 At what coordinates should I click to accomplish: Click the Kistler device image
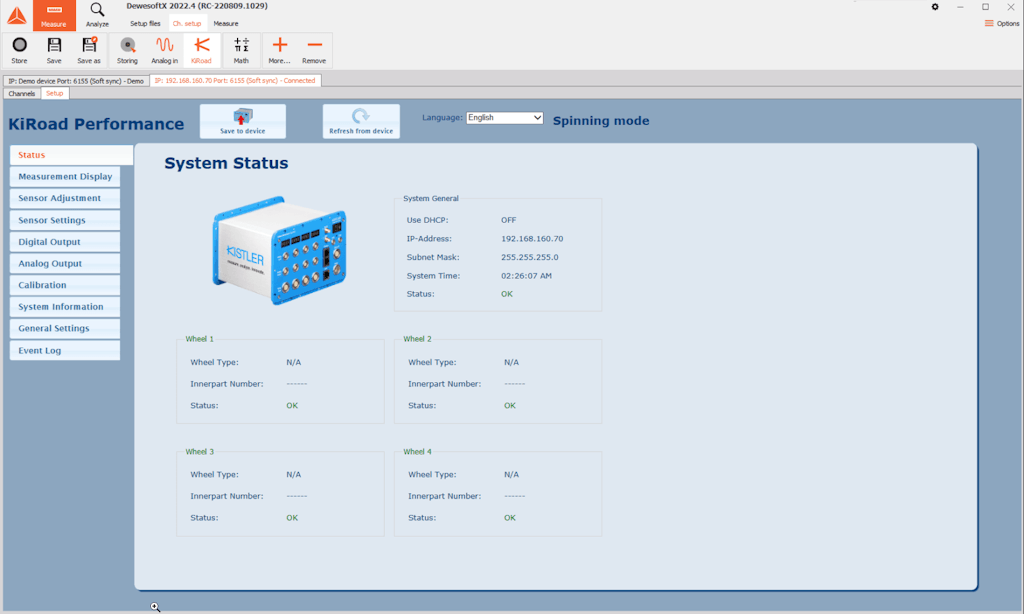[280, 250]
